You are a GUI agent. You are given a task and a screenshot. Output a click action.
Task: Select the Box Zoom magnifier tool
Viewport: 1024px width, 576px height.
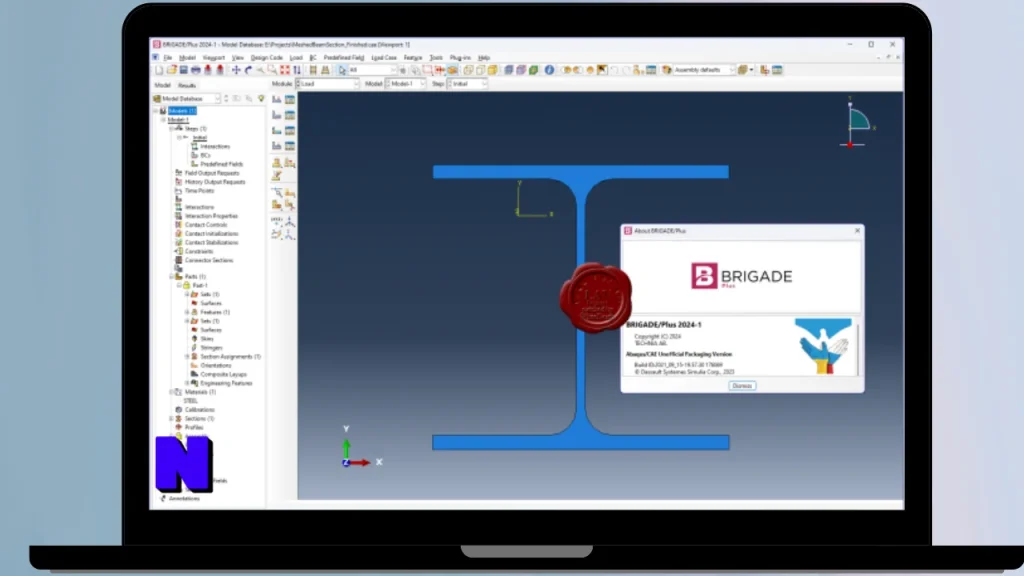coord(272,70)
